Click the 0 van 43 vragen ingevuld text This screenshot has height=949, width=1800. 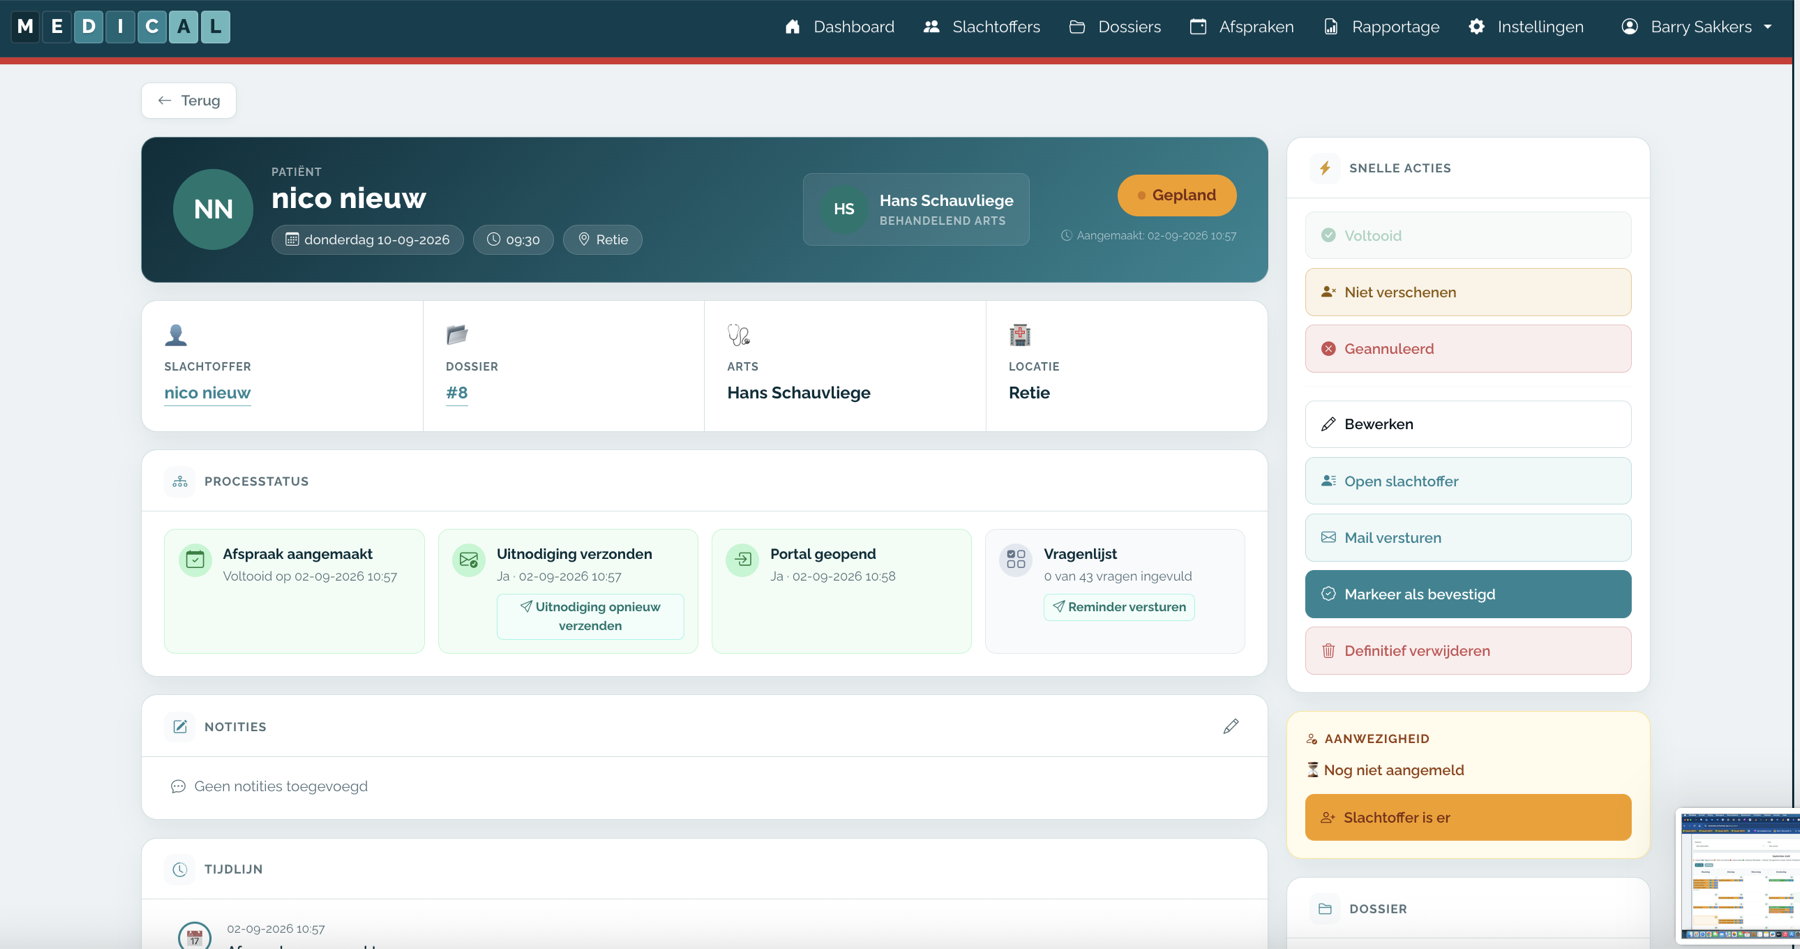tap(1118, 577)
